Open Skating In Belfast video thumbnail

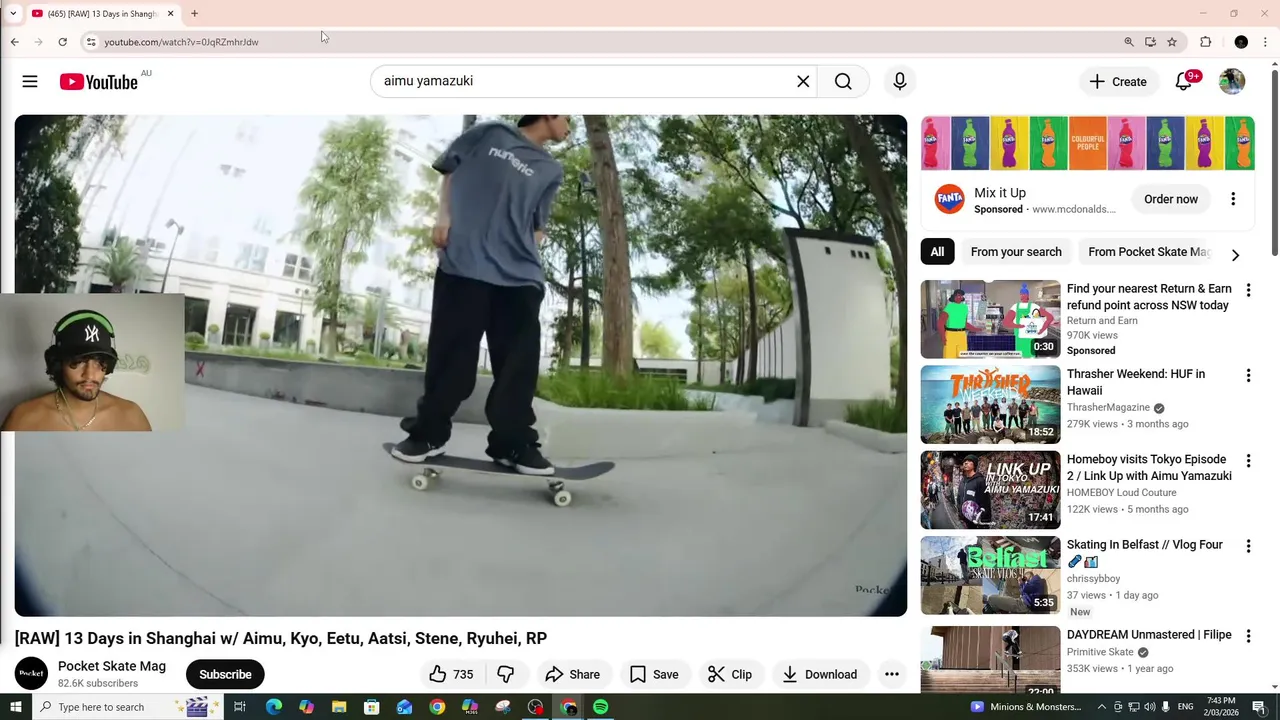coord(990,575)
